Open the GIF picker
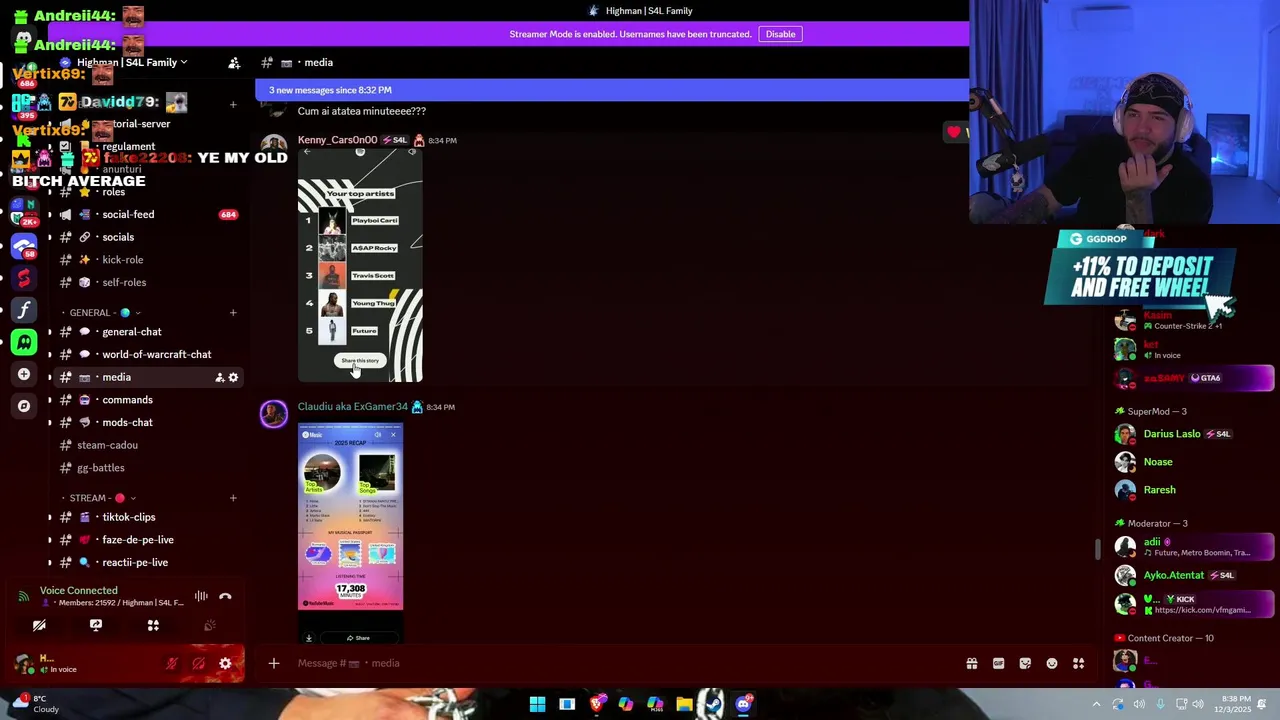1280x720 pixels. (x=998, y=663)
